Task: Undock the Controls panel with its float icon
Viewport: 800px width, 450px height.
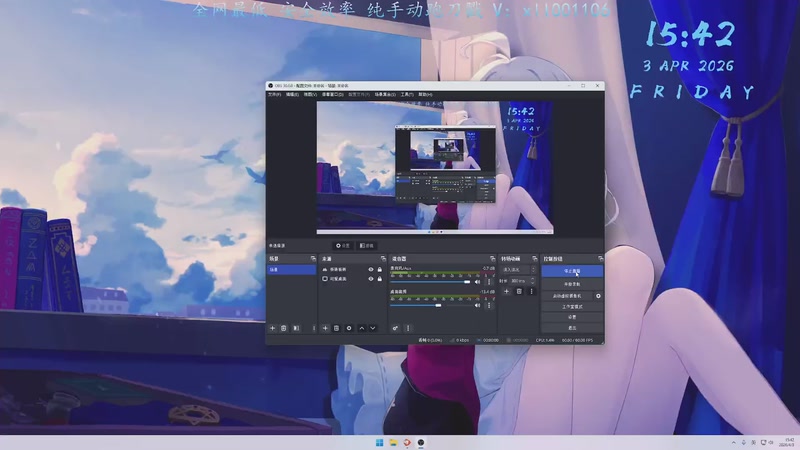Action: (600, 259)
